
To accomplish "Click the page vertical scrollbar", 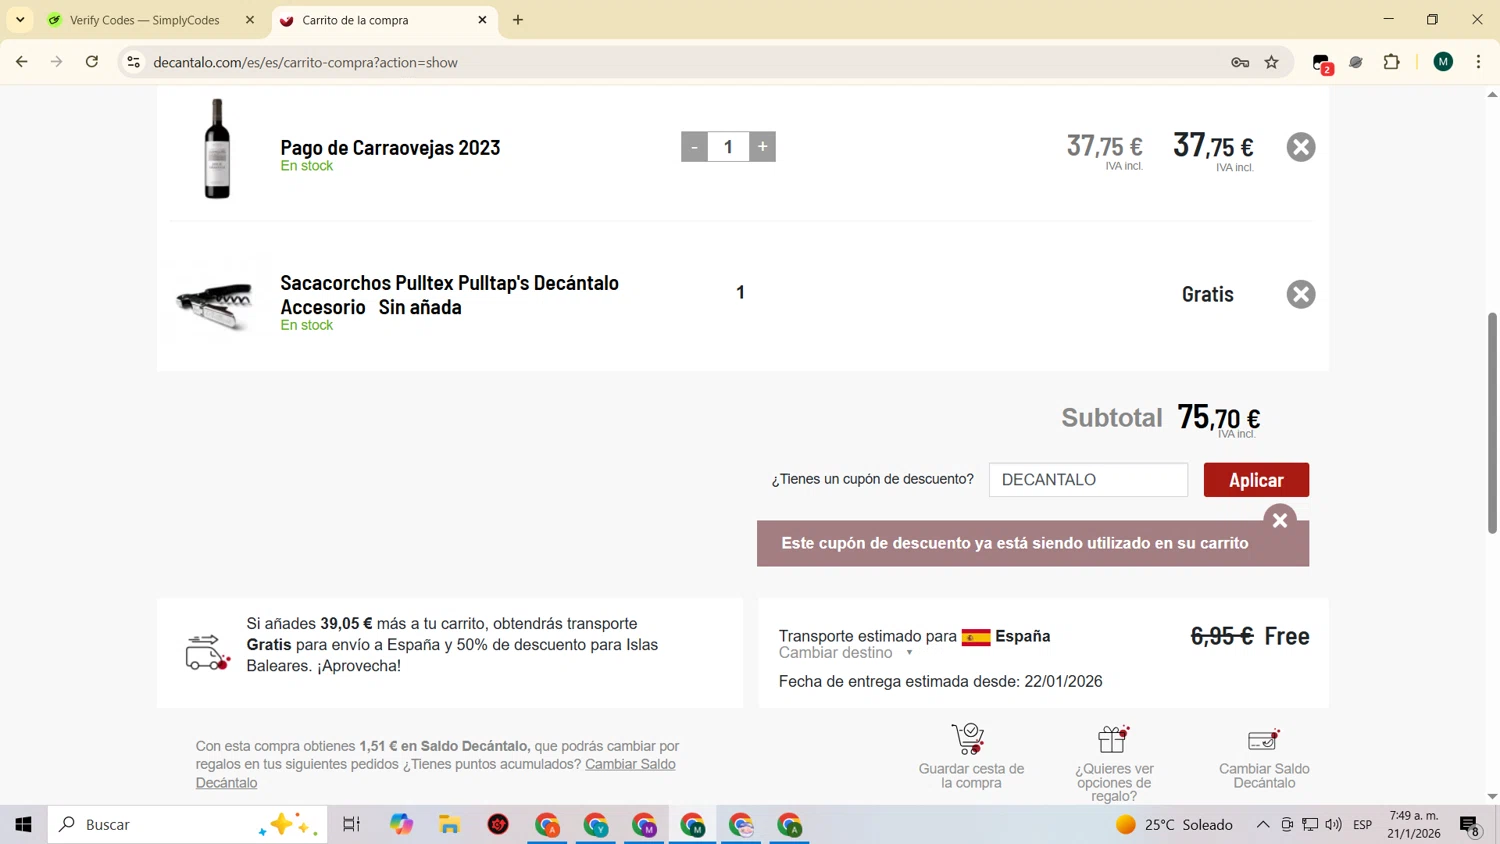I will coord(1492,423).
